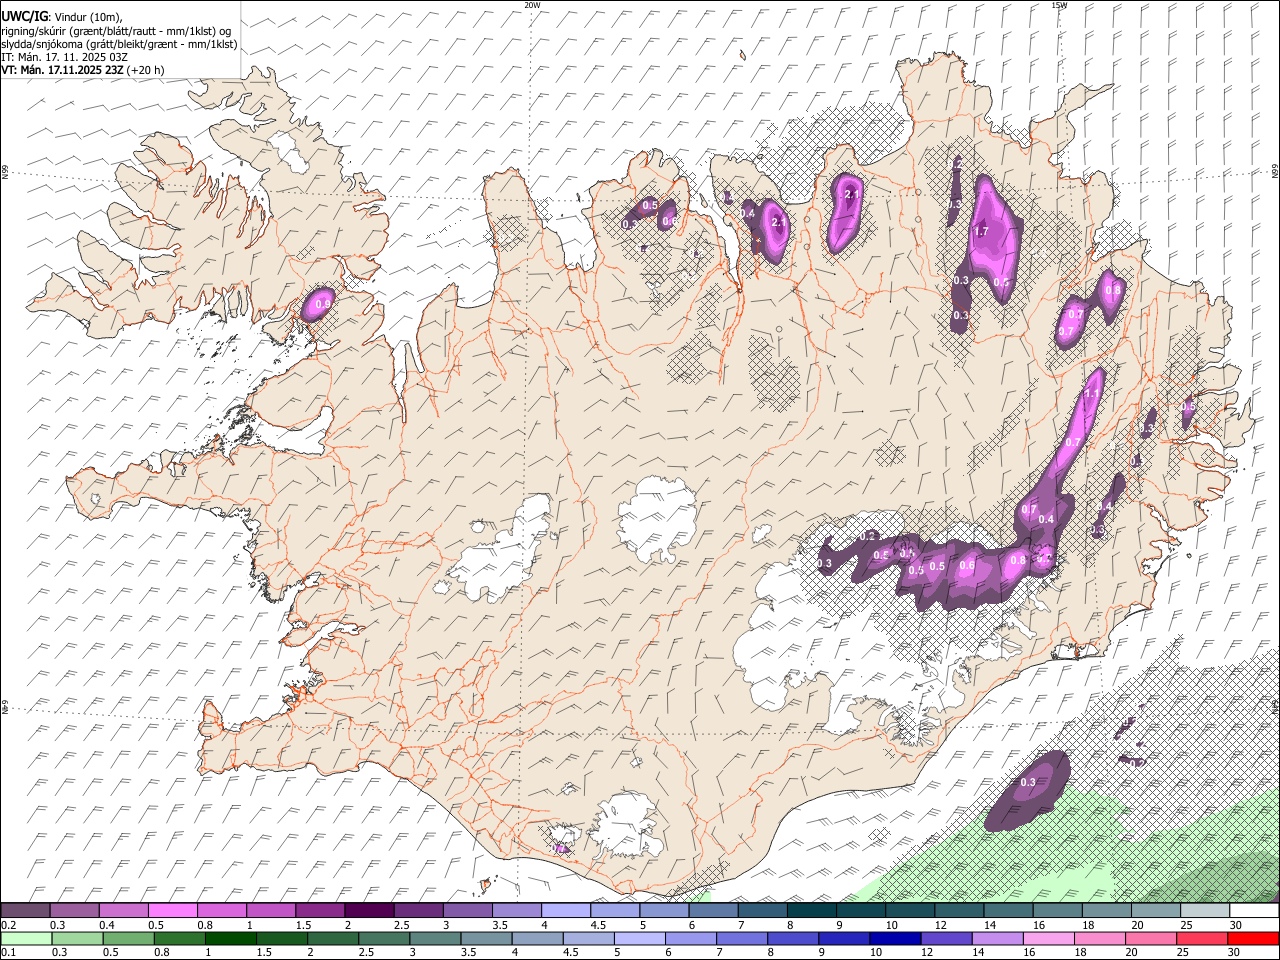The image size is (1280, 960).
Task: Select the VT valid time line
Action: point(82,70)
